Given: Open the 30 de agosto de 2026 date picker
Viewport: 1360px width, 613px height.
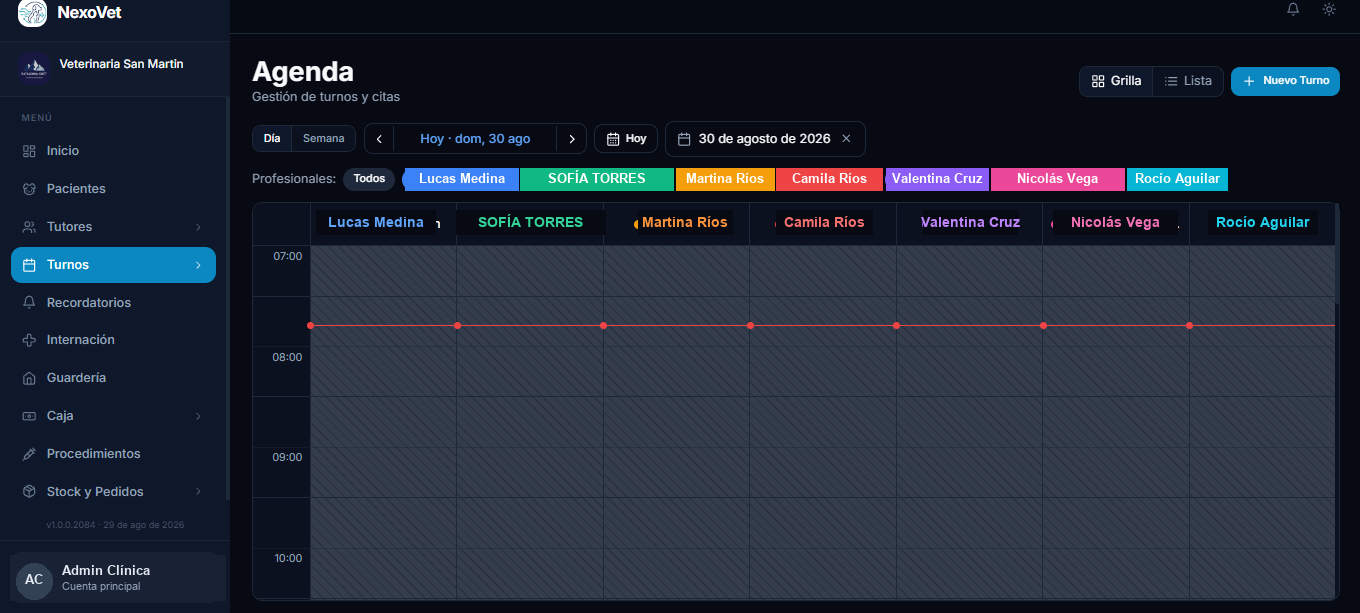Looking at the screenshot, I should point(765,139).
